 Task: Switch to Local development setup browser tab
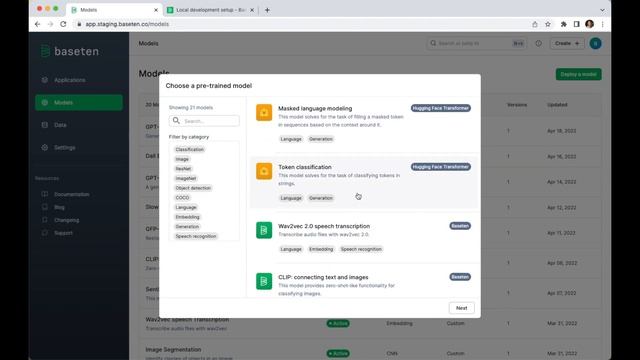(x=211, y=10)
